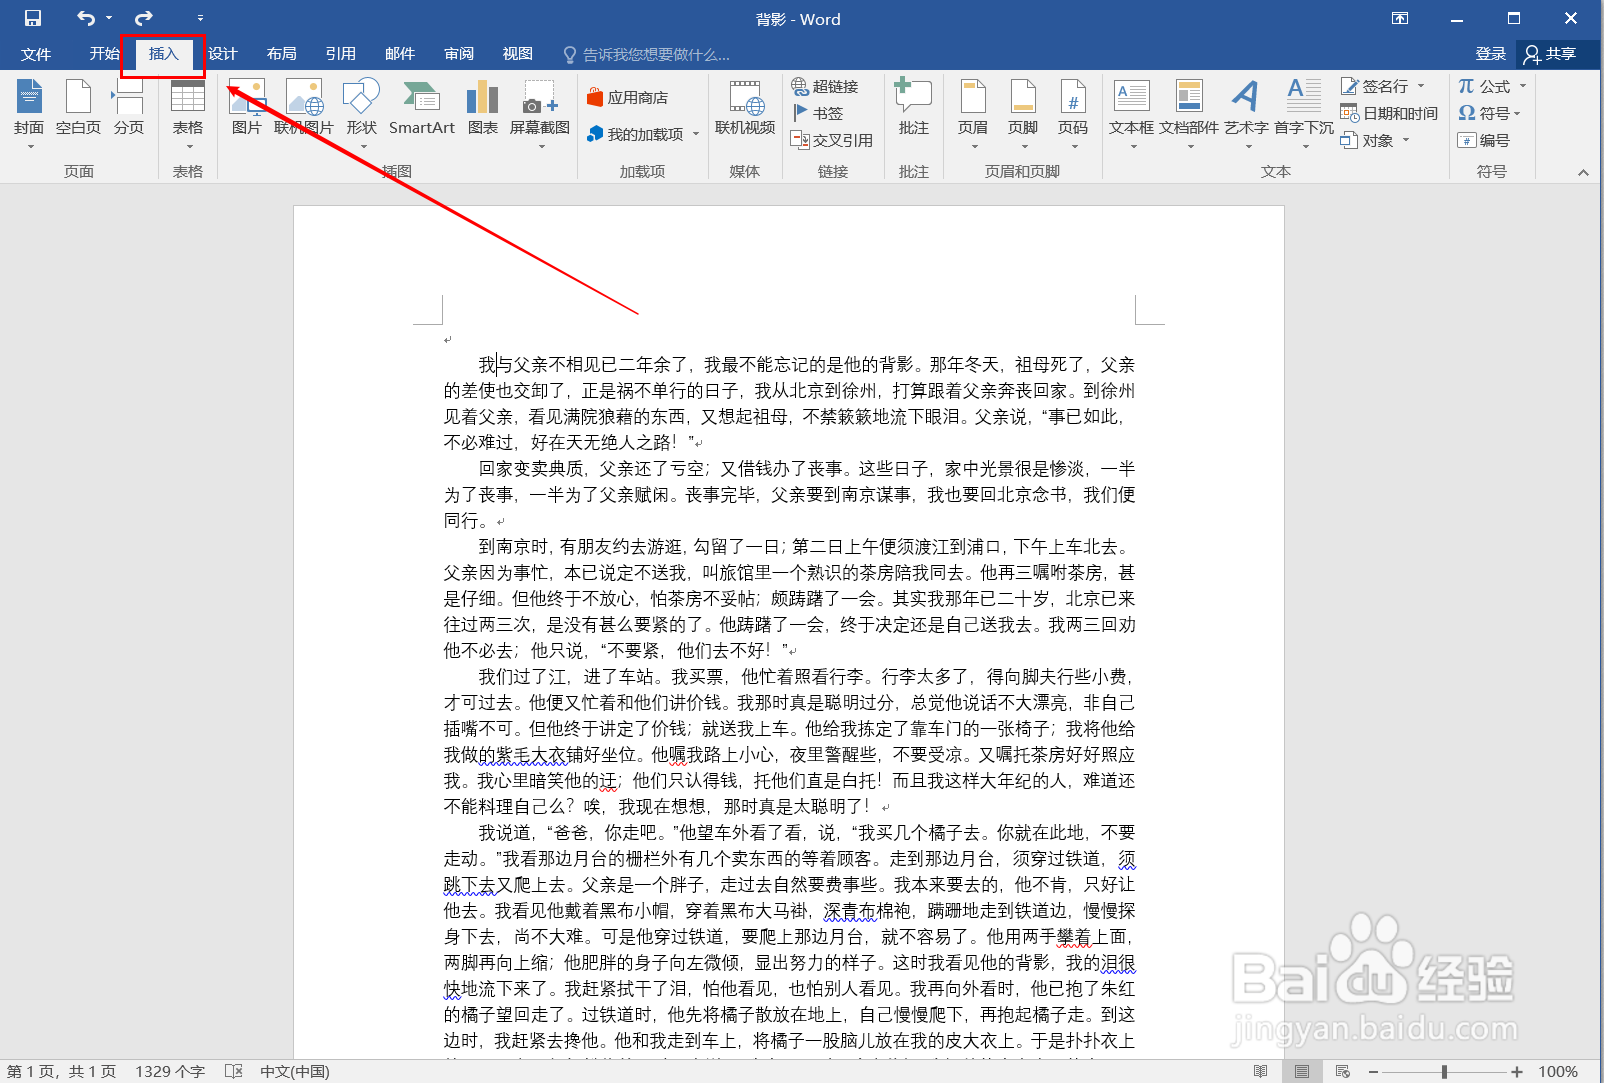
Task: Insert a comment (批注)
Action: 913,108
